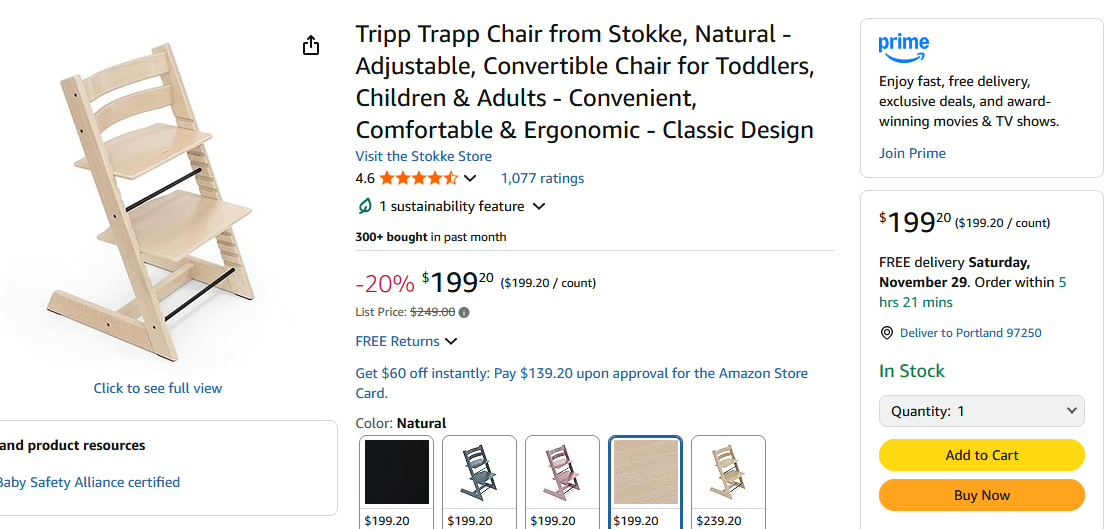Select the pink chair color option
Screen dimensions: 1107x529
(x=562, y=472)
